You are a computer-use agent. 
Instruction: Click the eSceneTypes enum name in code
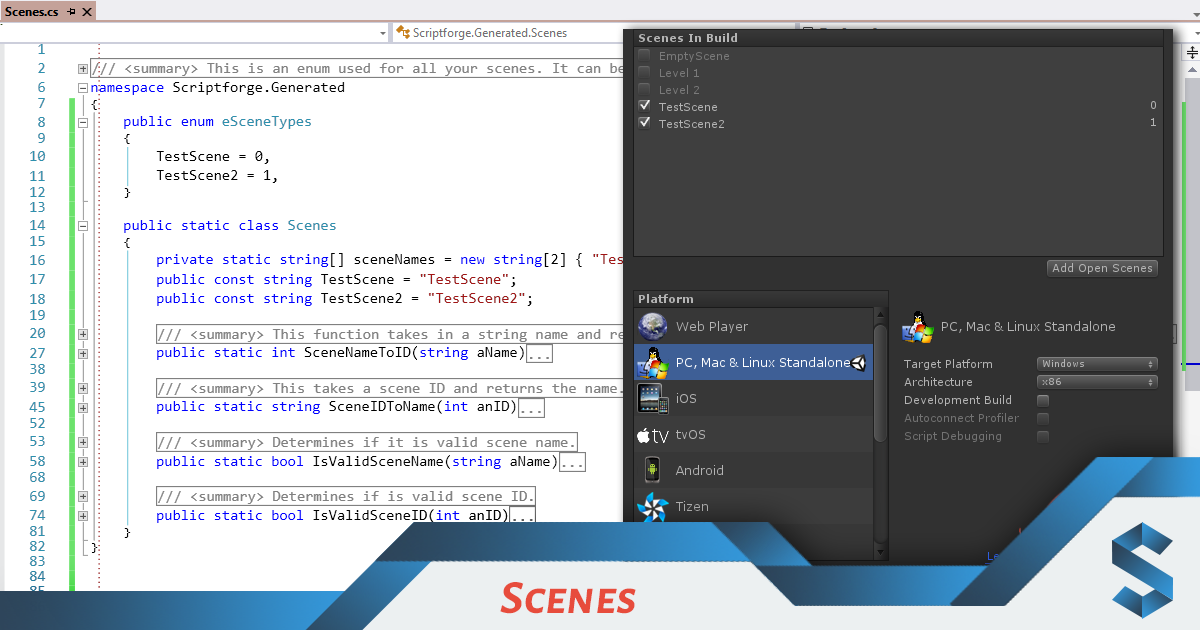coord(267,121)
